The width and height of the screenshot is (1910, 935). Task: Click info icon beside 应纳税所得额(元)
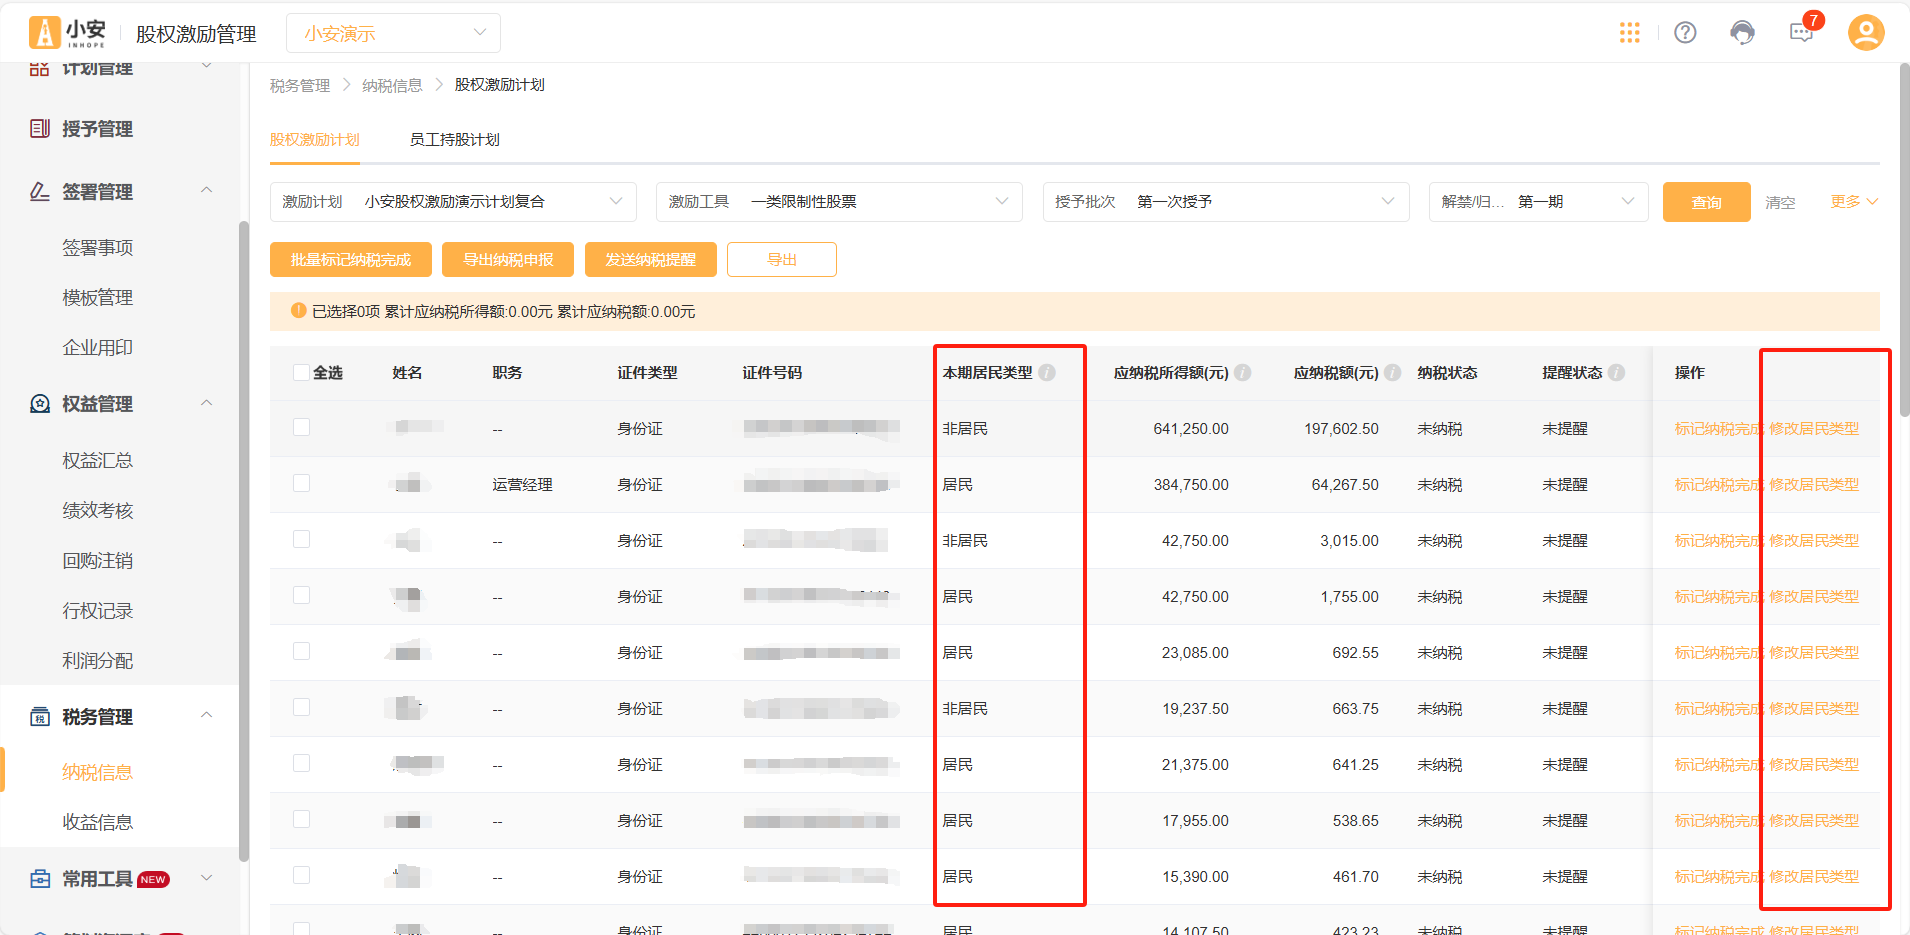[1243, 373]
